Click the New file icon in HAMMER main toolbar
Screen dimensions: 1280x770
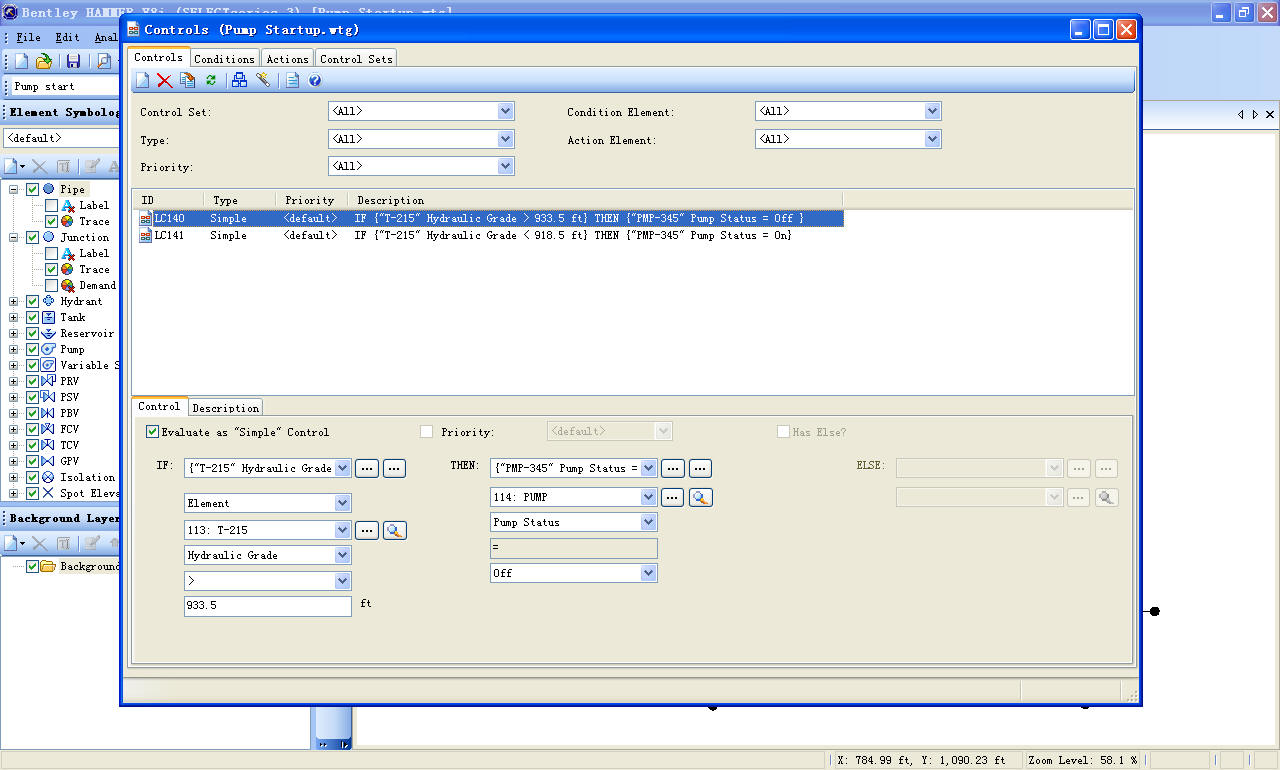click(21, 61)
